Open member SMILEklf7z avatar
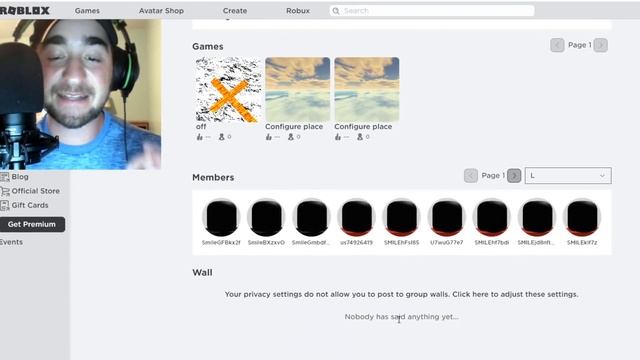 pos(582,218)
